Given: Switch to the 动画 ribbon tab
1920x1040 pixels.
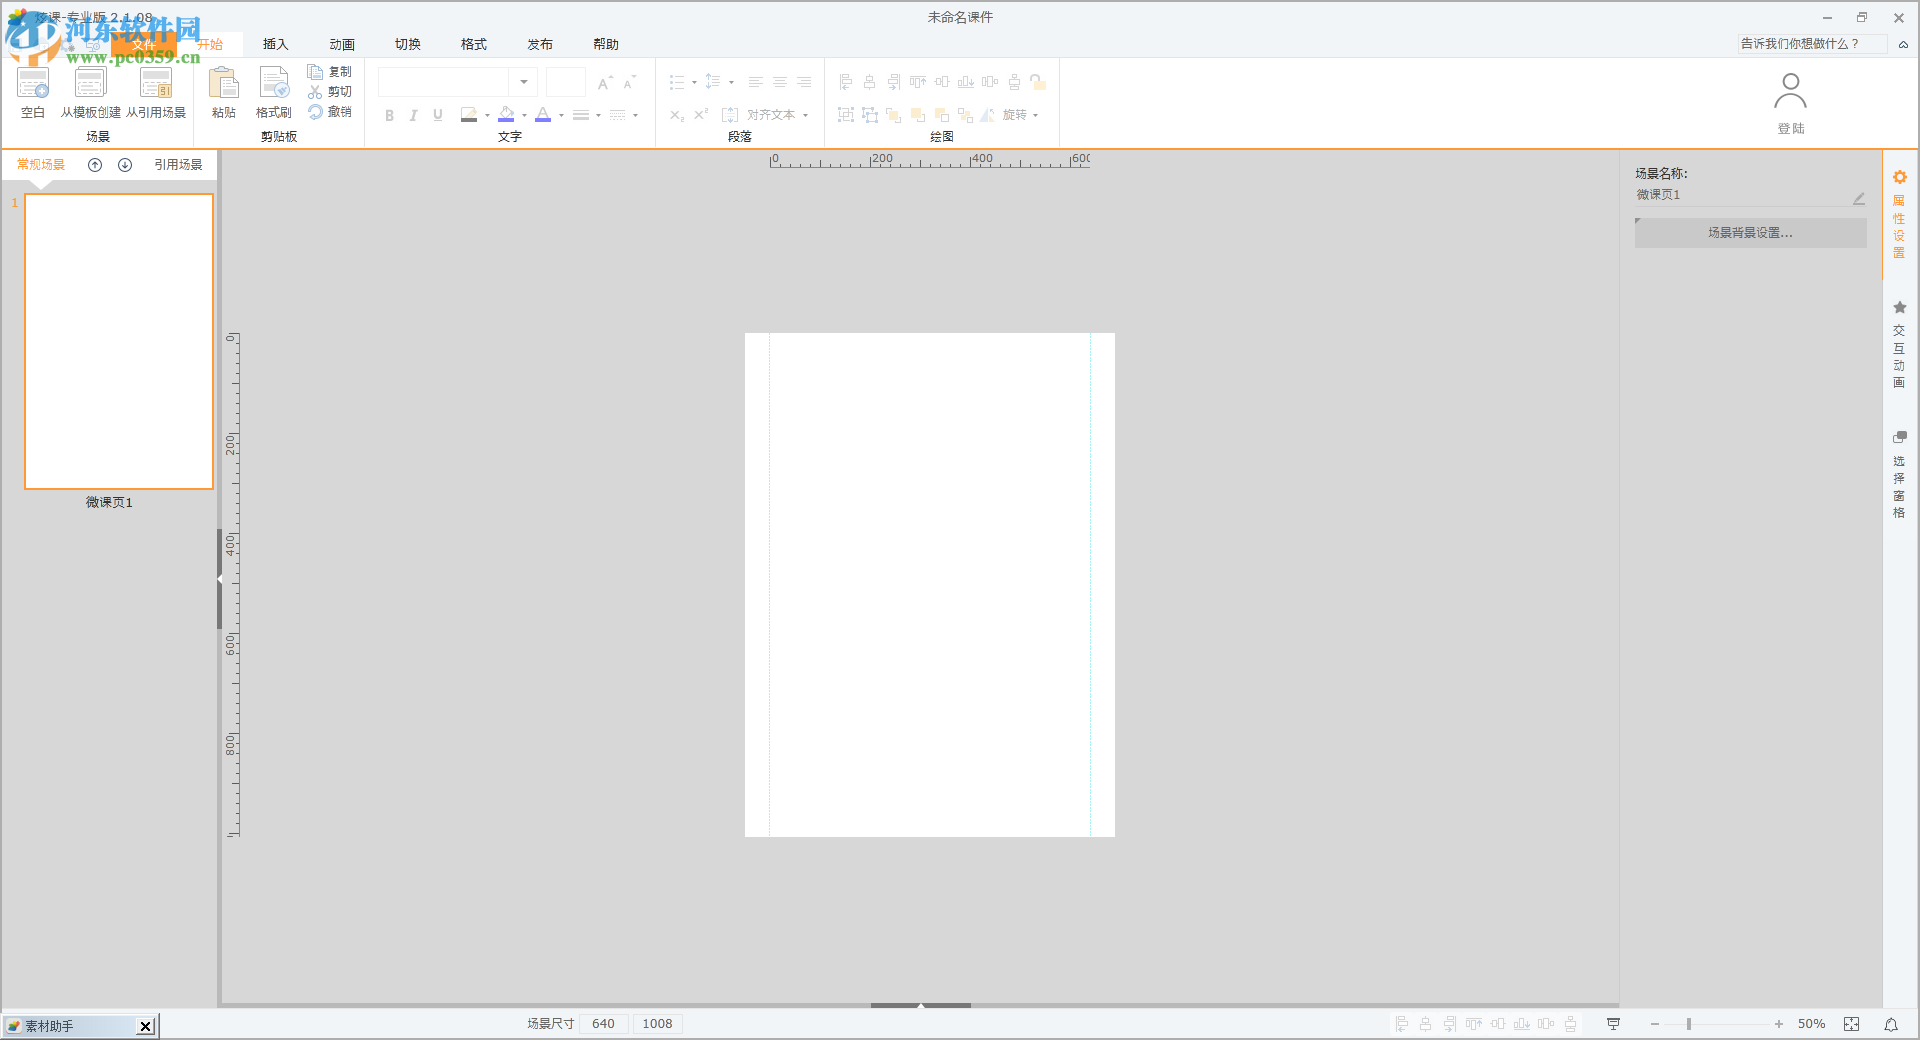Looking at the screenshot, I should coord(342,44).
